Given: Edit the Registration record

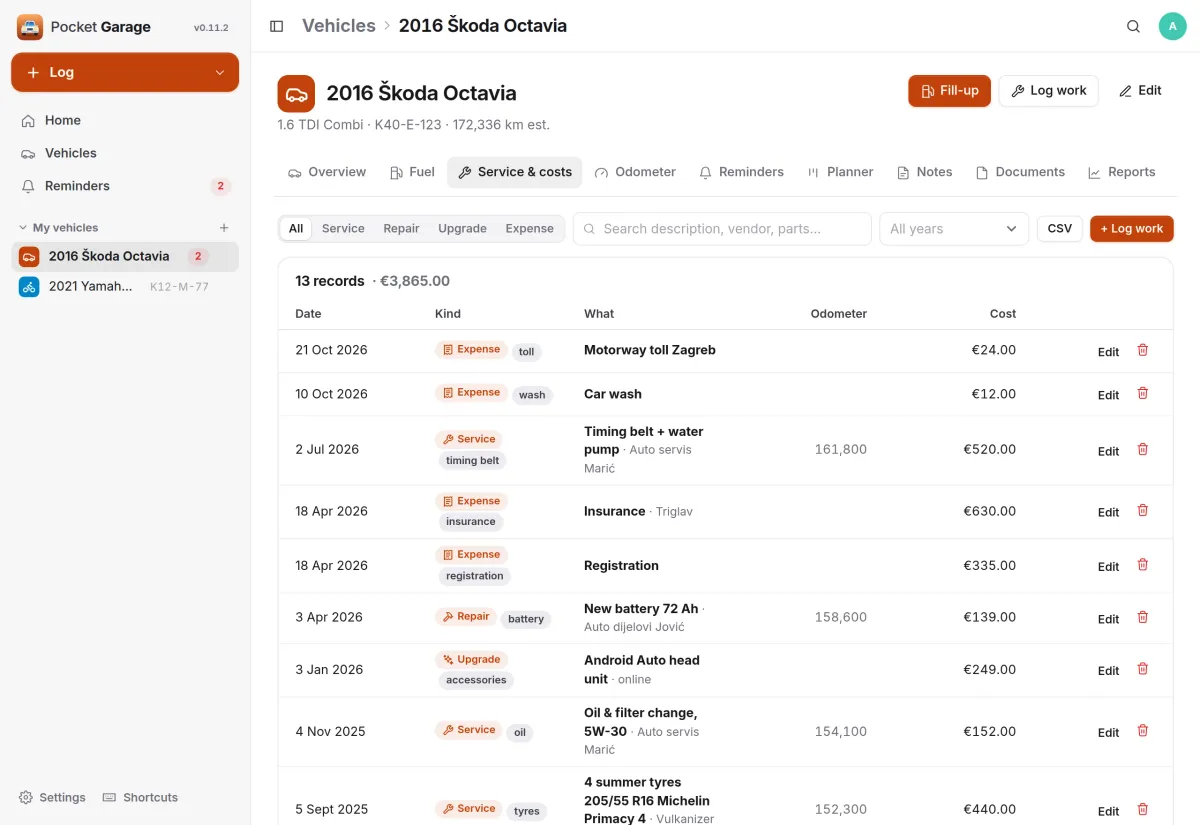Looking at the screenshot, I should [1108, 566].
